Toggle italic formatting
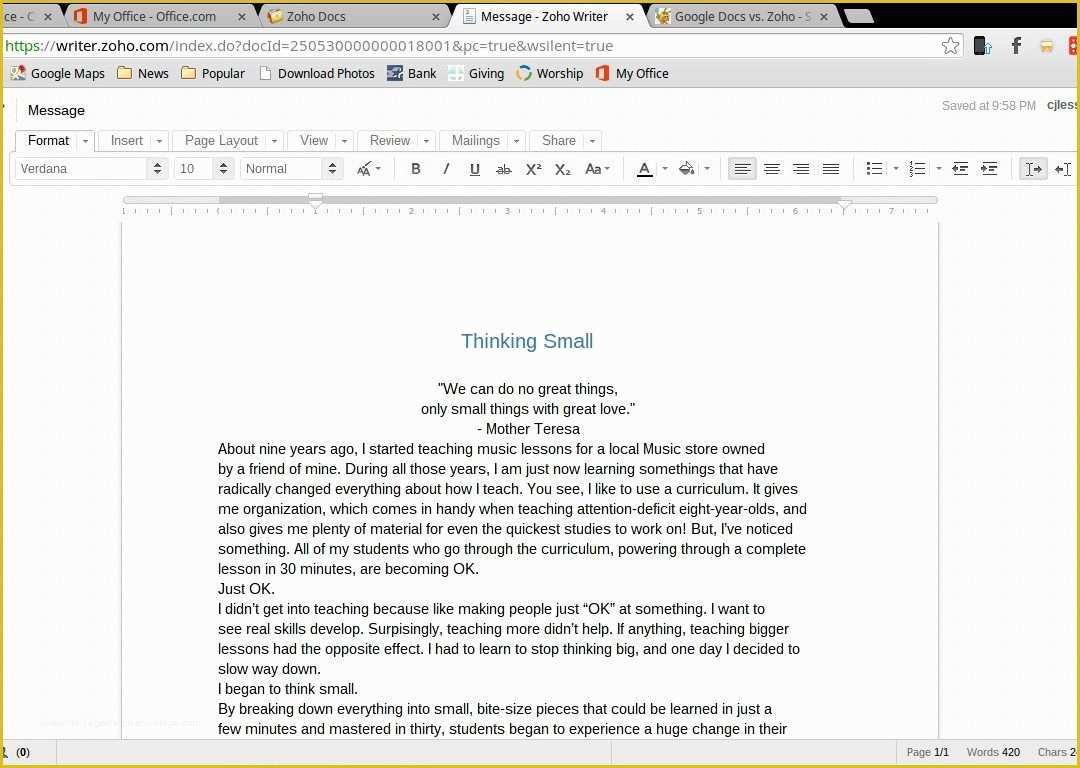The image size is (1080, 768). tap(446, 169)
